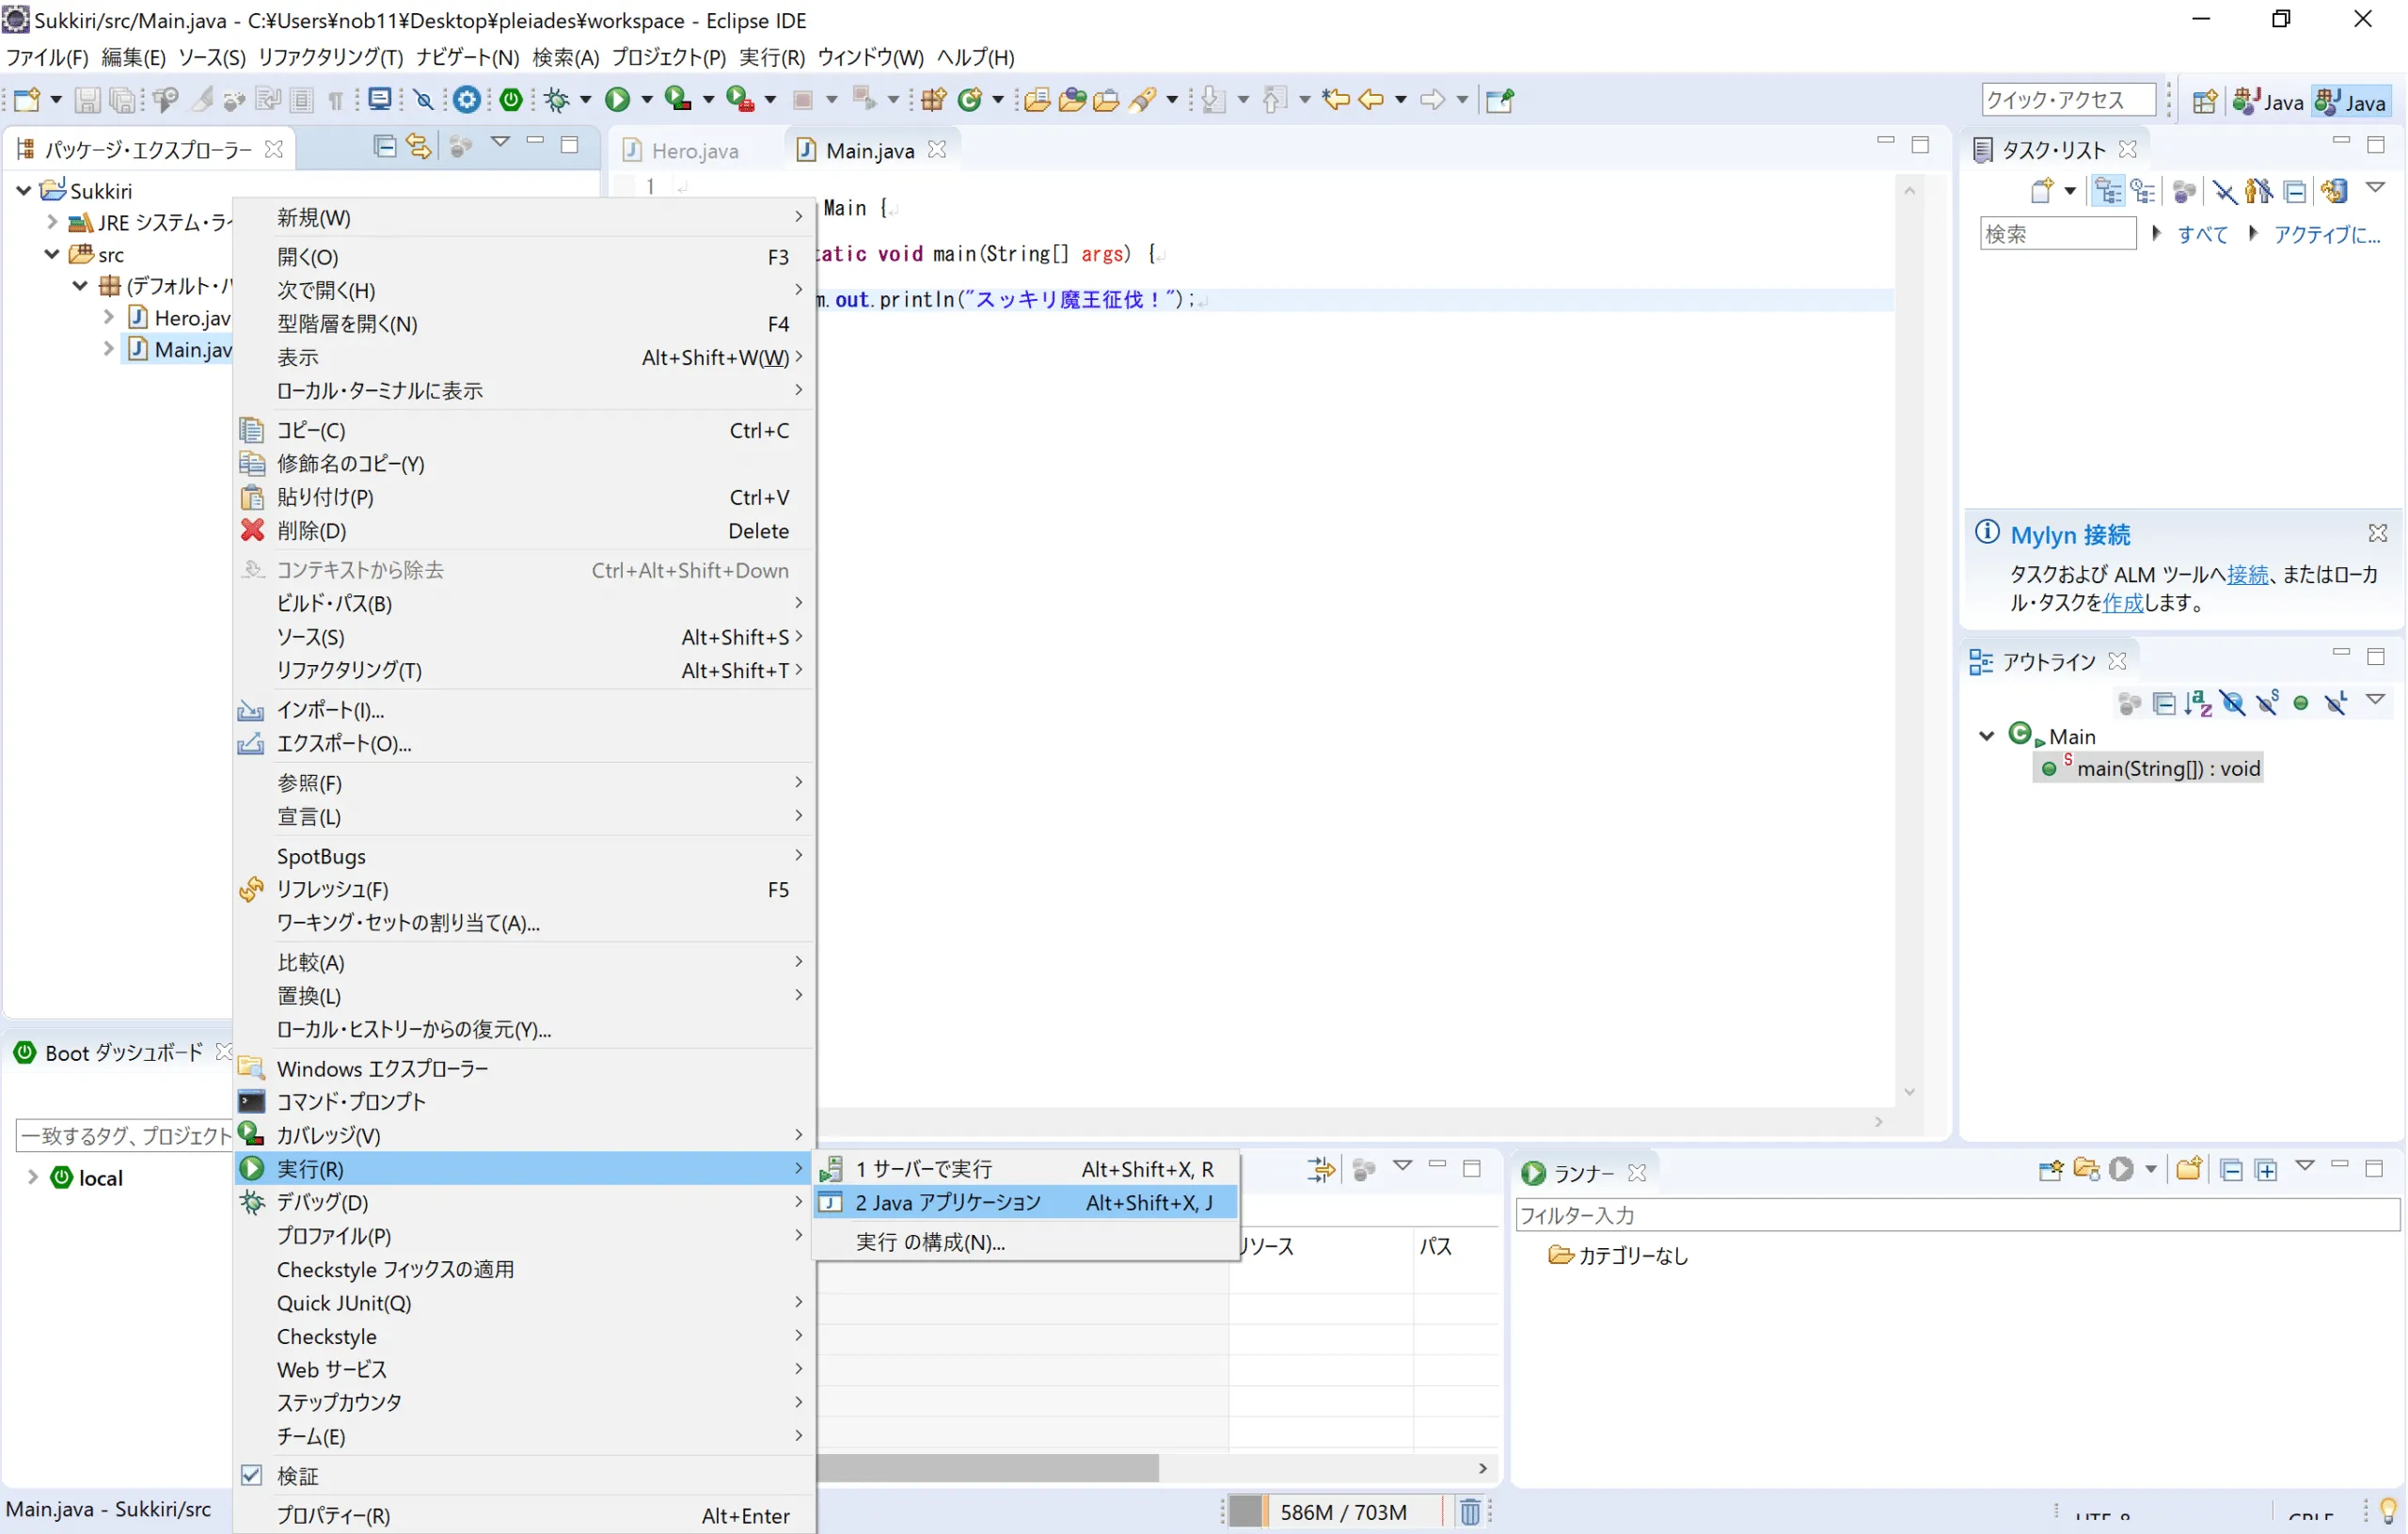The image size is (2408, 1534).
Task: Expand the local node in Boot Dashboard
Action: (32, 1177)
